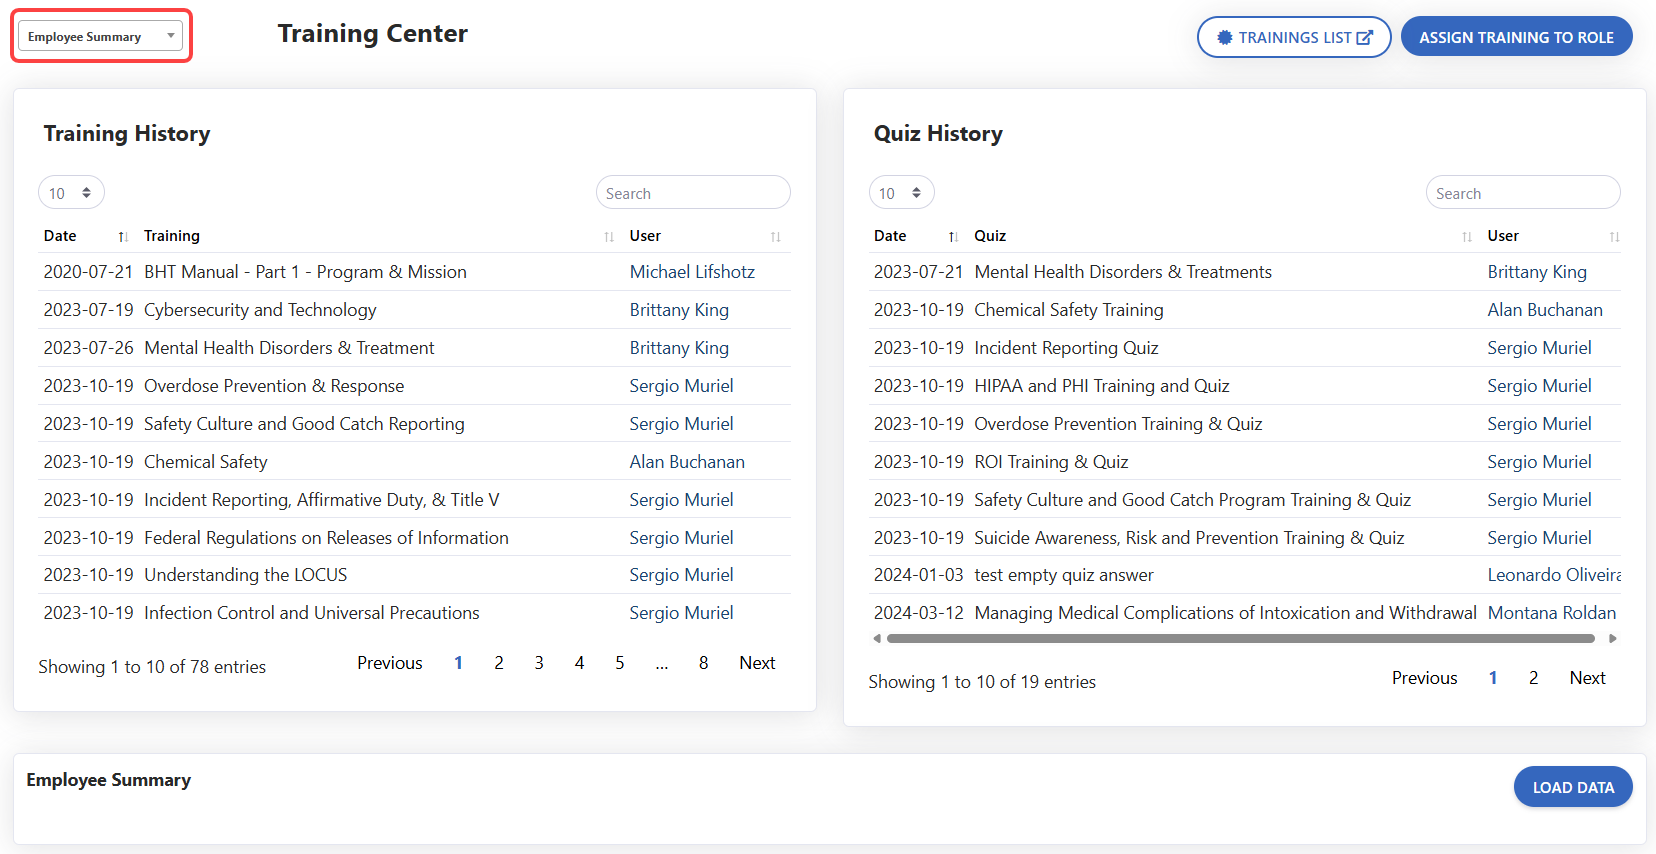Open Training History entries-per-page selector
The height and width of the screenshot is (854, 1656).
(71, 193)
